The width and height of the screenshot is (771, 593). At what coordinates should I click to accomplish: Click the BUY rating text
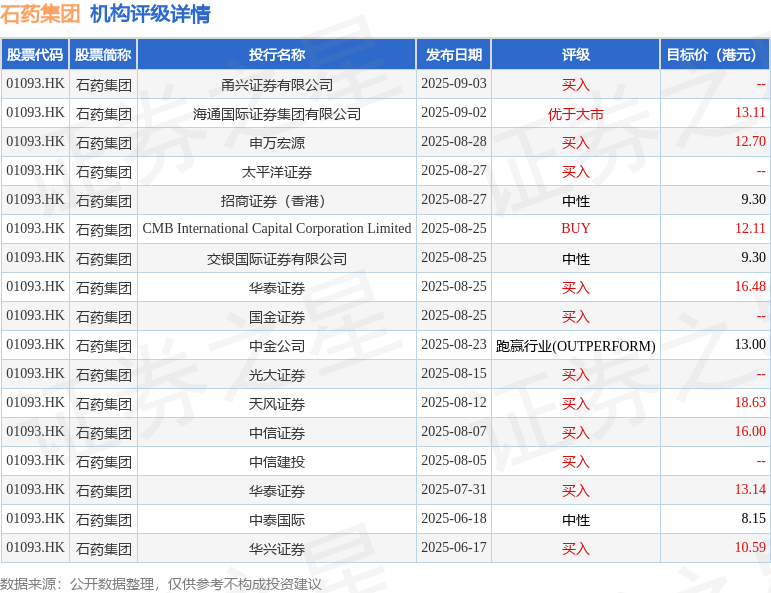(576, 229)
